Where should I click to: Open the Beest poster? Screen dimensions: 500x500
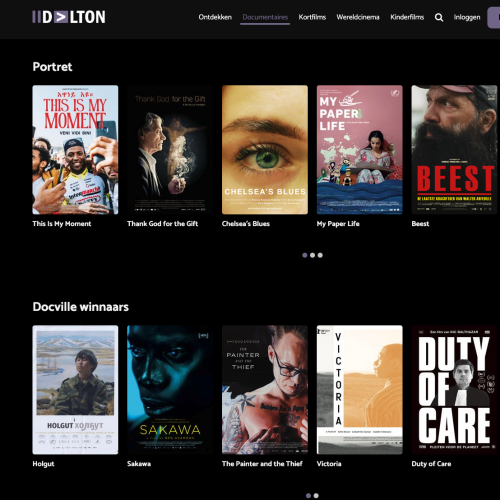point(454,150)
